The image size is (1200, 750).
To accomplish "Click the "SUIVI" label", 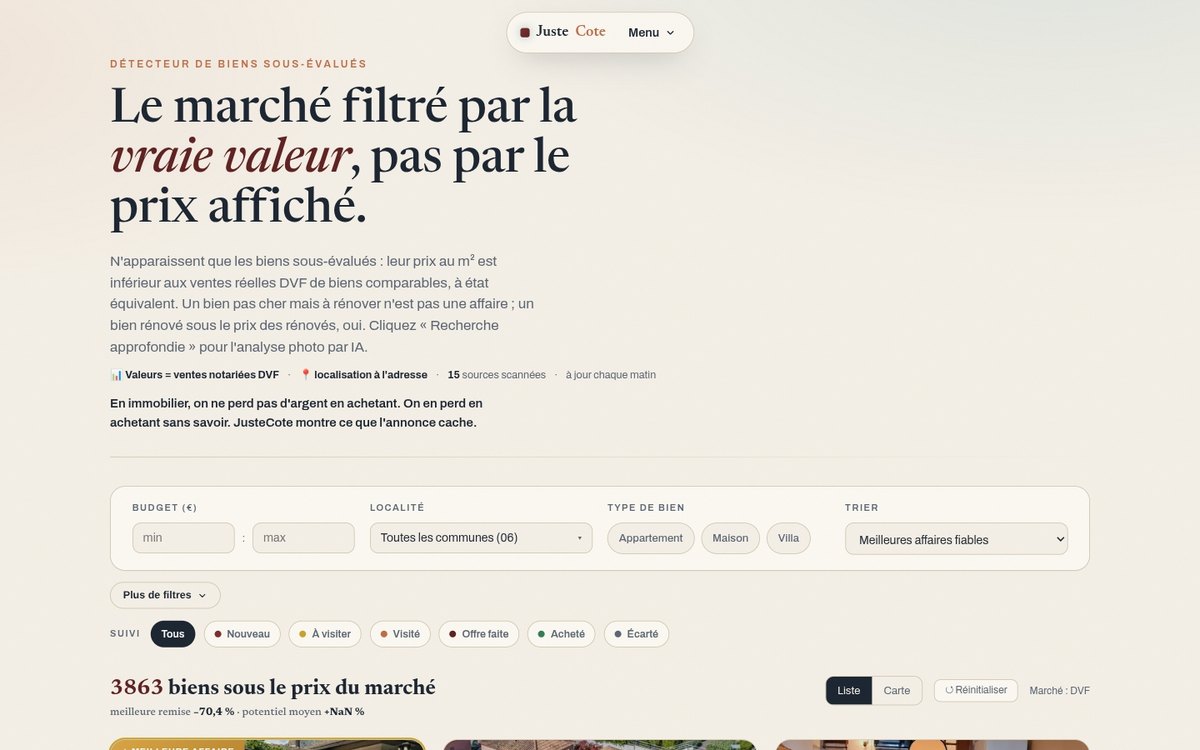I will (x=125, y=634).
